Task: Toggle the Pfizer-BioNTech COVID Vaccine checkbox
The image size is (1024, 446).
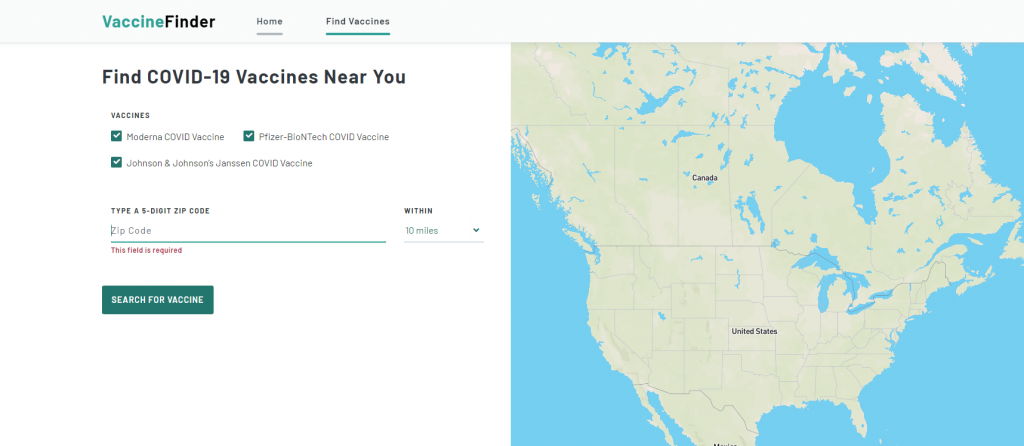Action: coord(249,136)
